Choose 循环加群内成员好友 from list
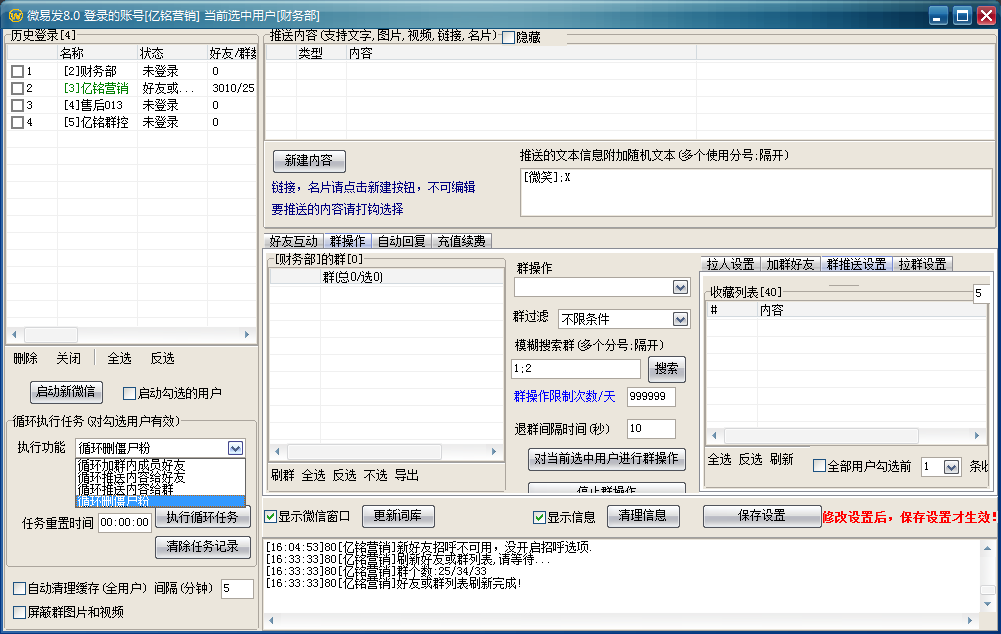This screenshot has height=634, width=1001. (x=160, y=465)
